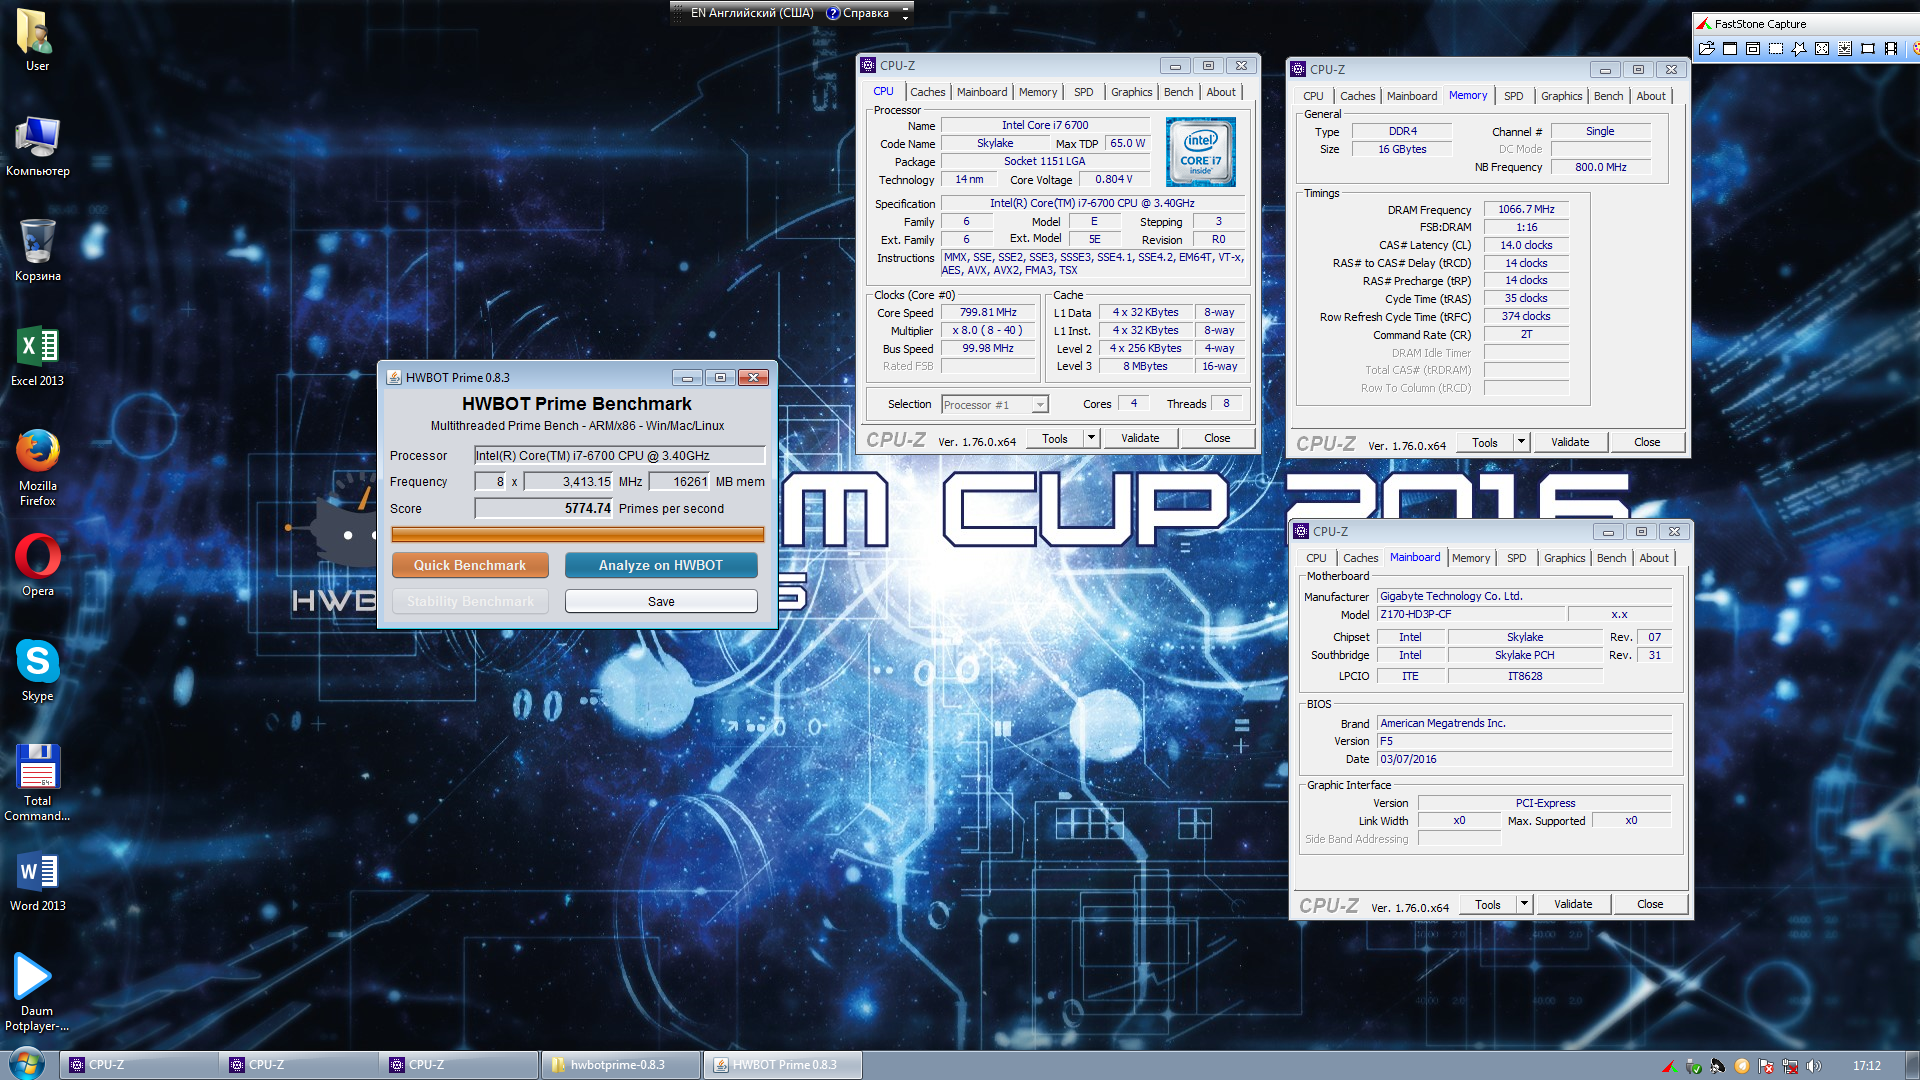1920x1080 pixels.
Task: Click the Intel Core i7 logo
Action: click(1200, 152)
